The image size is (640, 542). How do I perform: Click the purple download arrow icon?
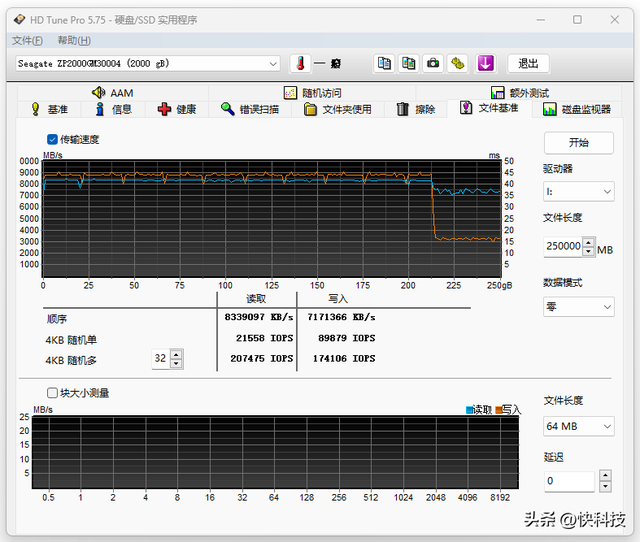coord(486,63)
